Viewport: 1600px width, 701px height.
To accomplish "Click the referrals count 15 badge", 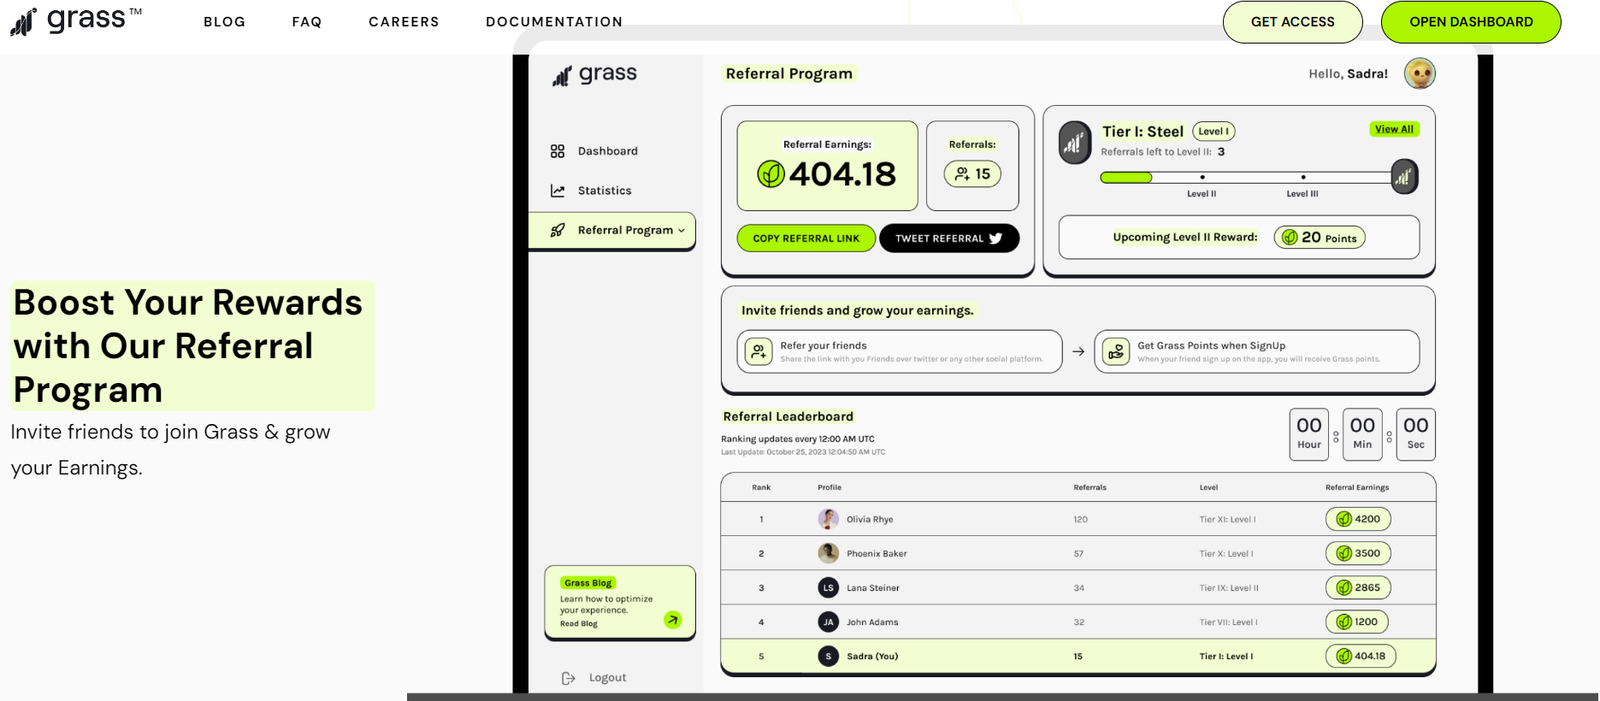I will (972, 174).
